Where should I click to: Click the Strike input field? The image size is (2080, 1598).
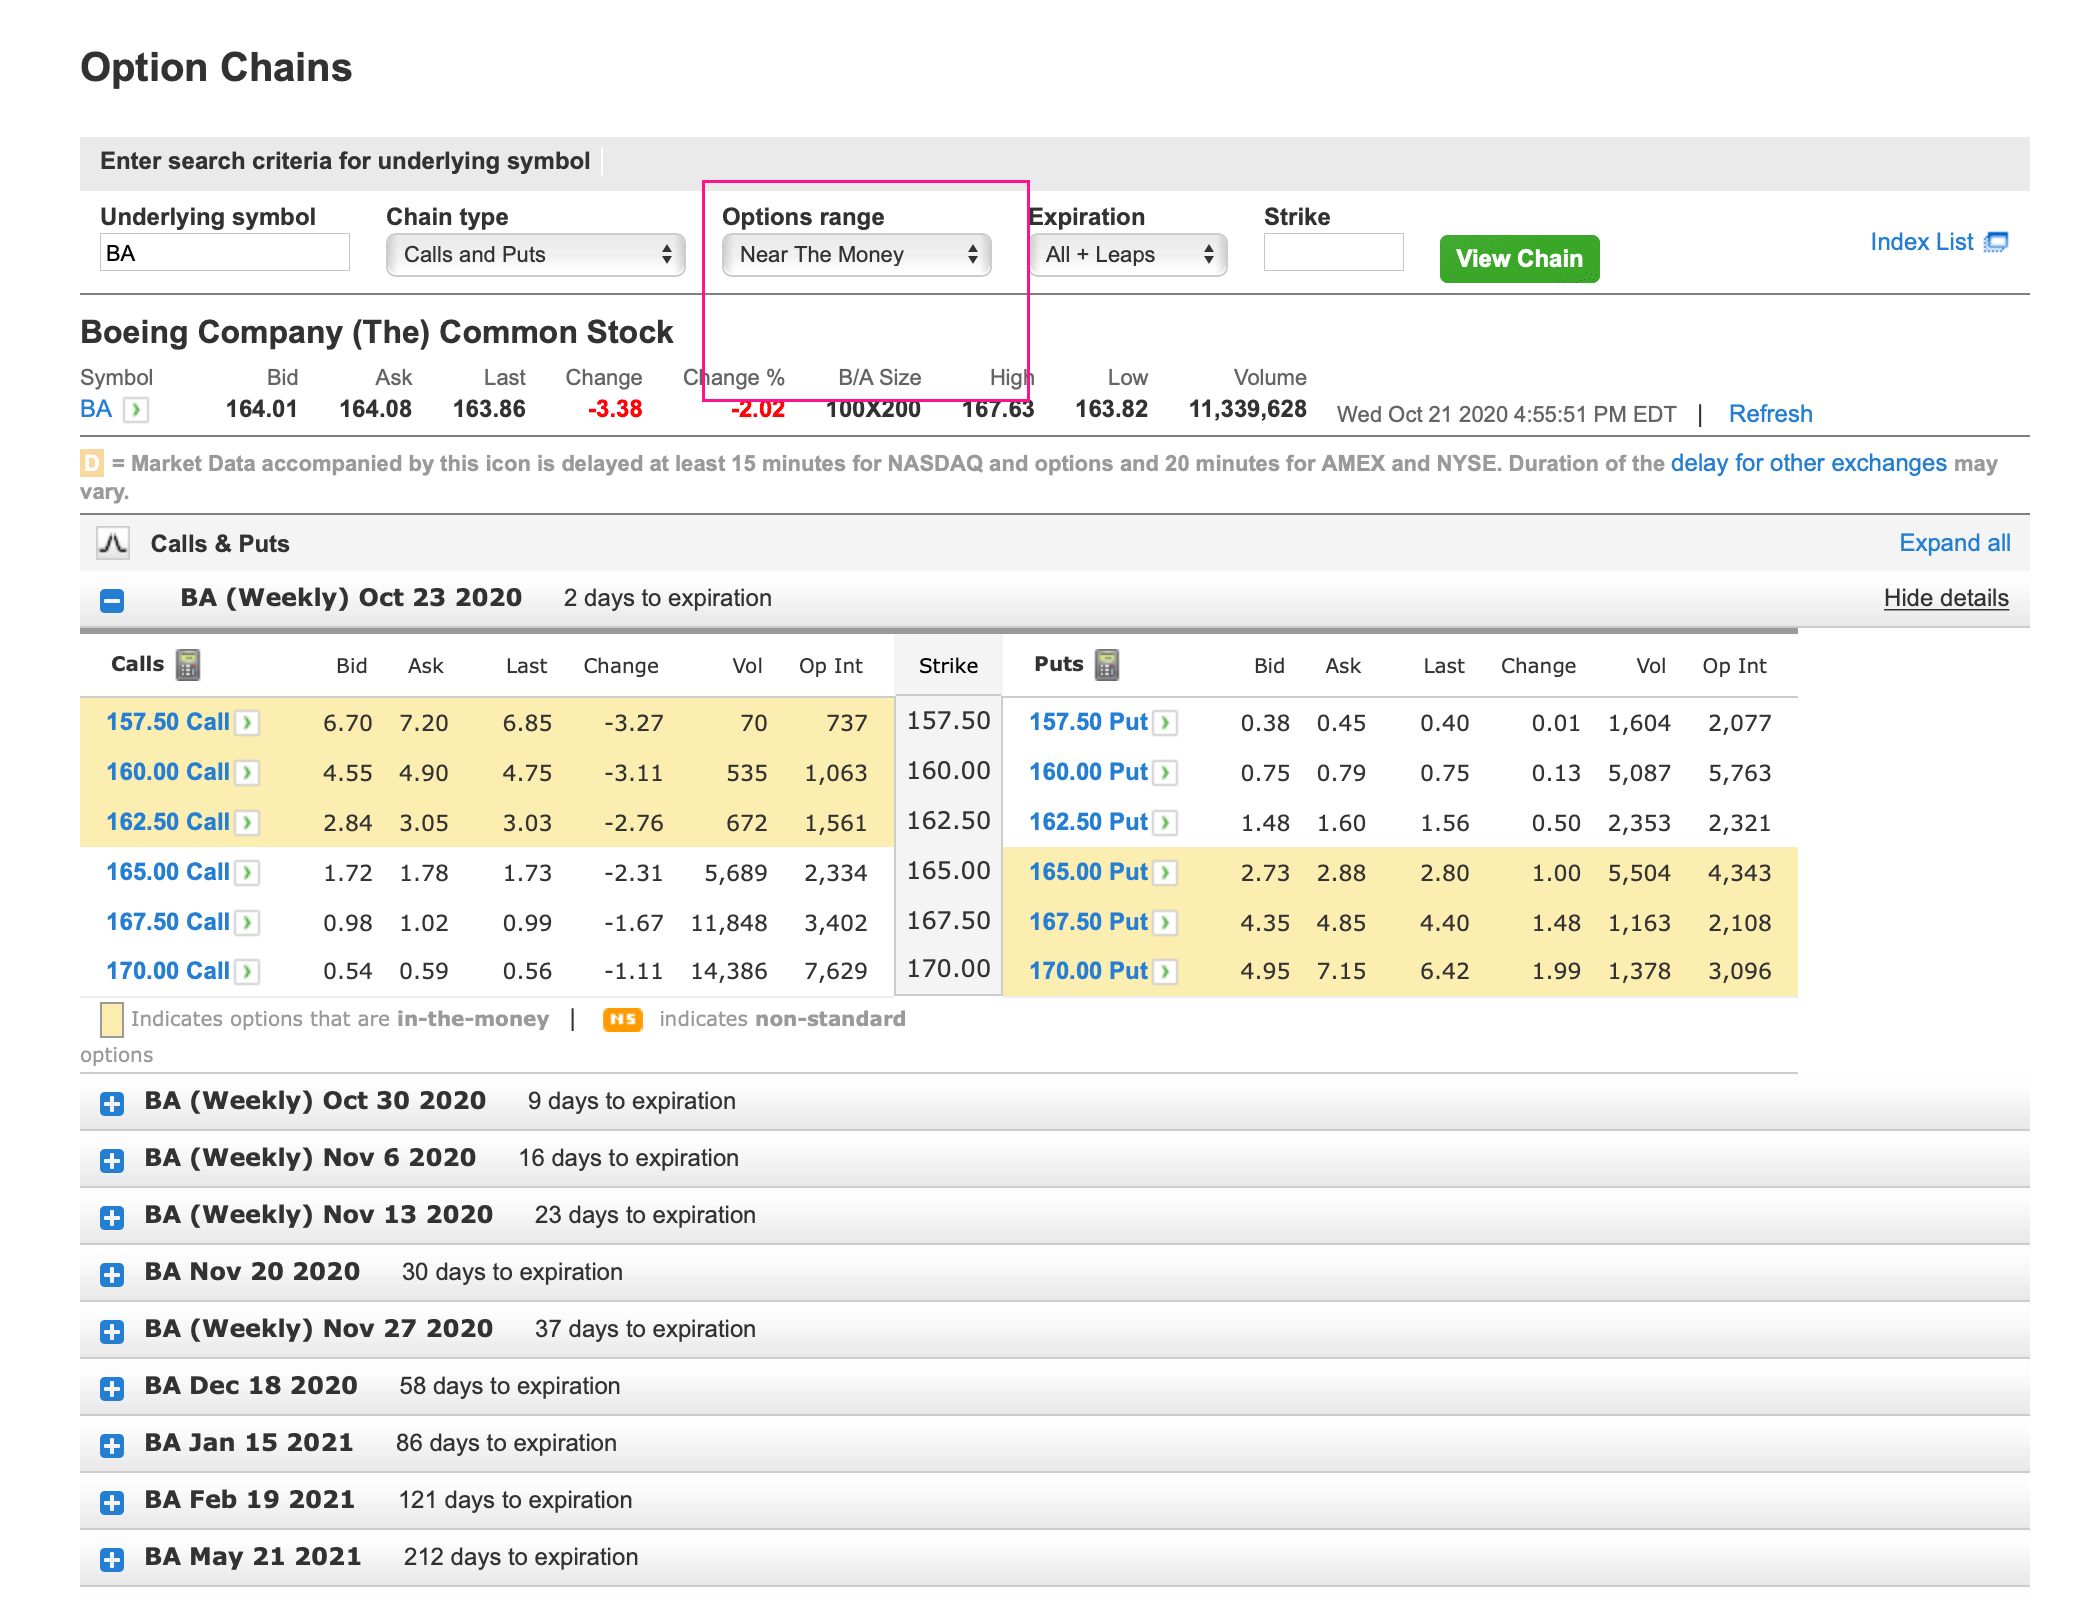(x=1336, y=255)
